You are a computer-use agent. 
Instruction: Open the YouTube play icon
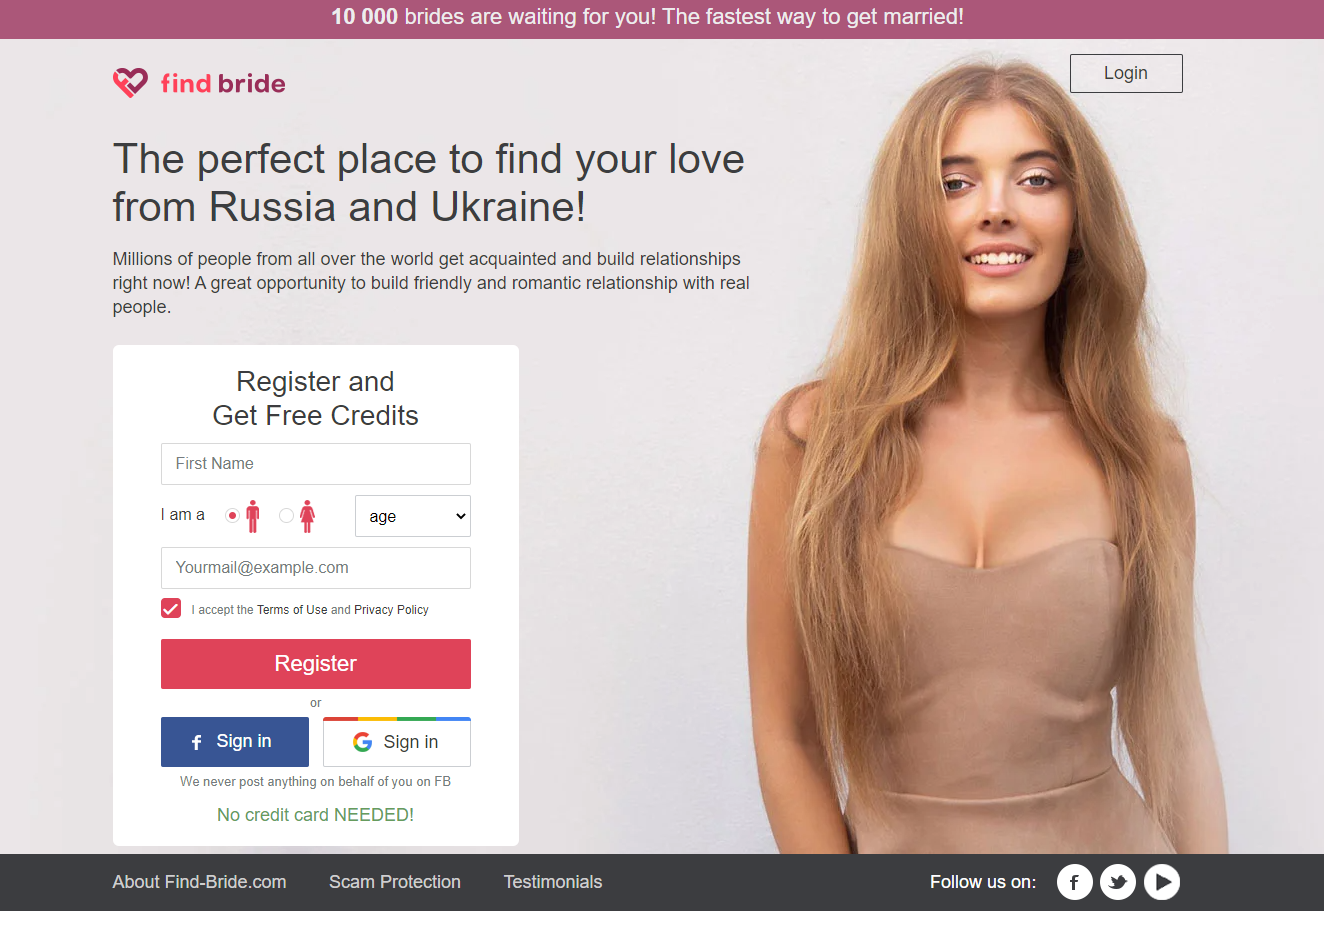[x=1162, y=882]
